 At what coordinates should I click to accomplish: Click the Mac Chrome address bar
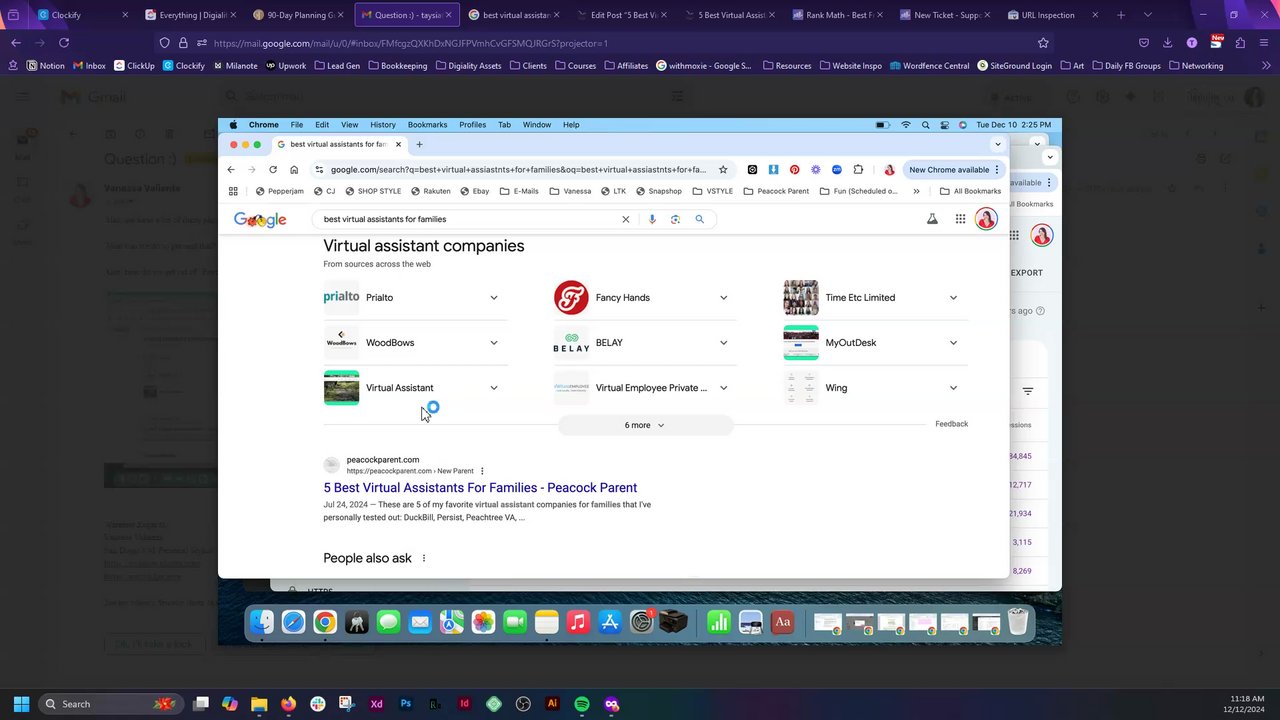pyautogui.click(x=518, y=170)
